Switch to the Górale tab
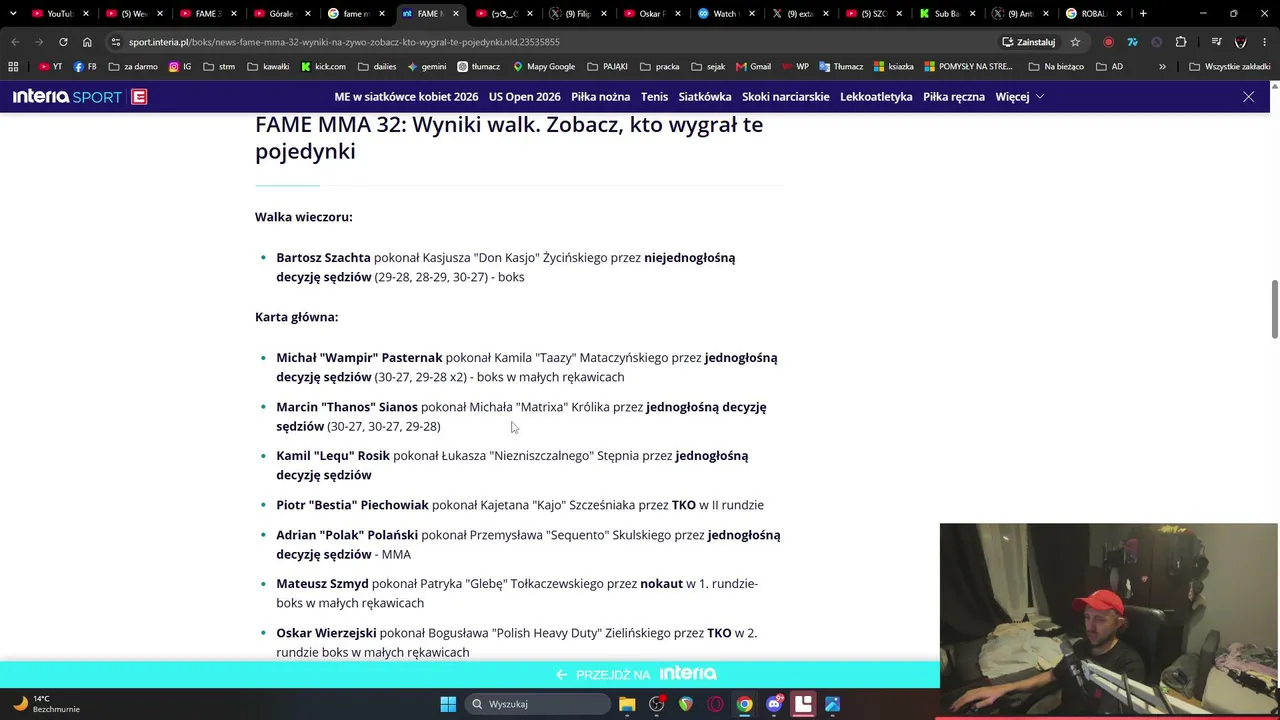Screen dimensions: 1280x720 click(281, 14)
